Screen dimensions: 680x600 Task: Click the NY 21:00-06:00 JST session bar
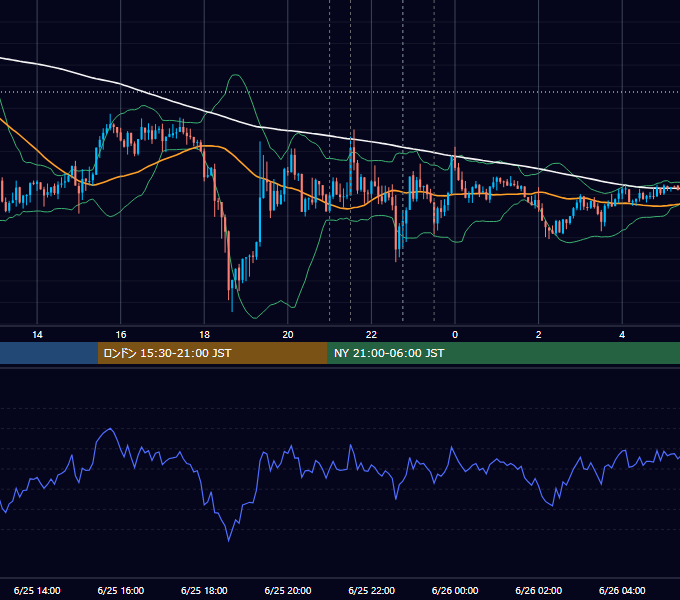(503, 353)
